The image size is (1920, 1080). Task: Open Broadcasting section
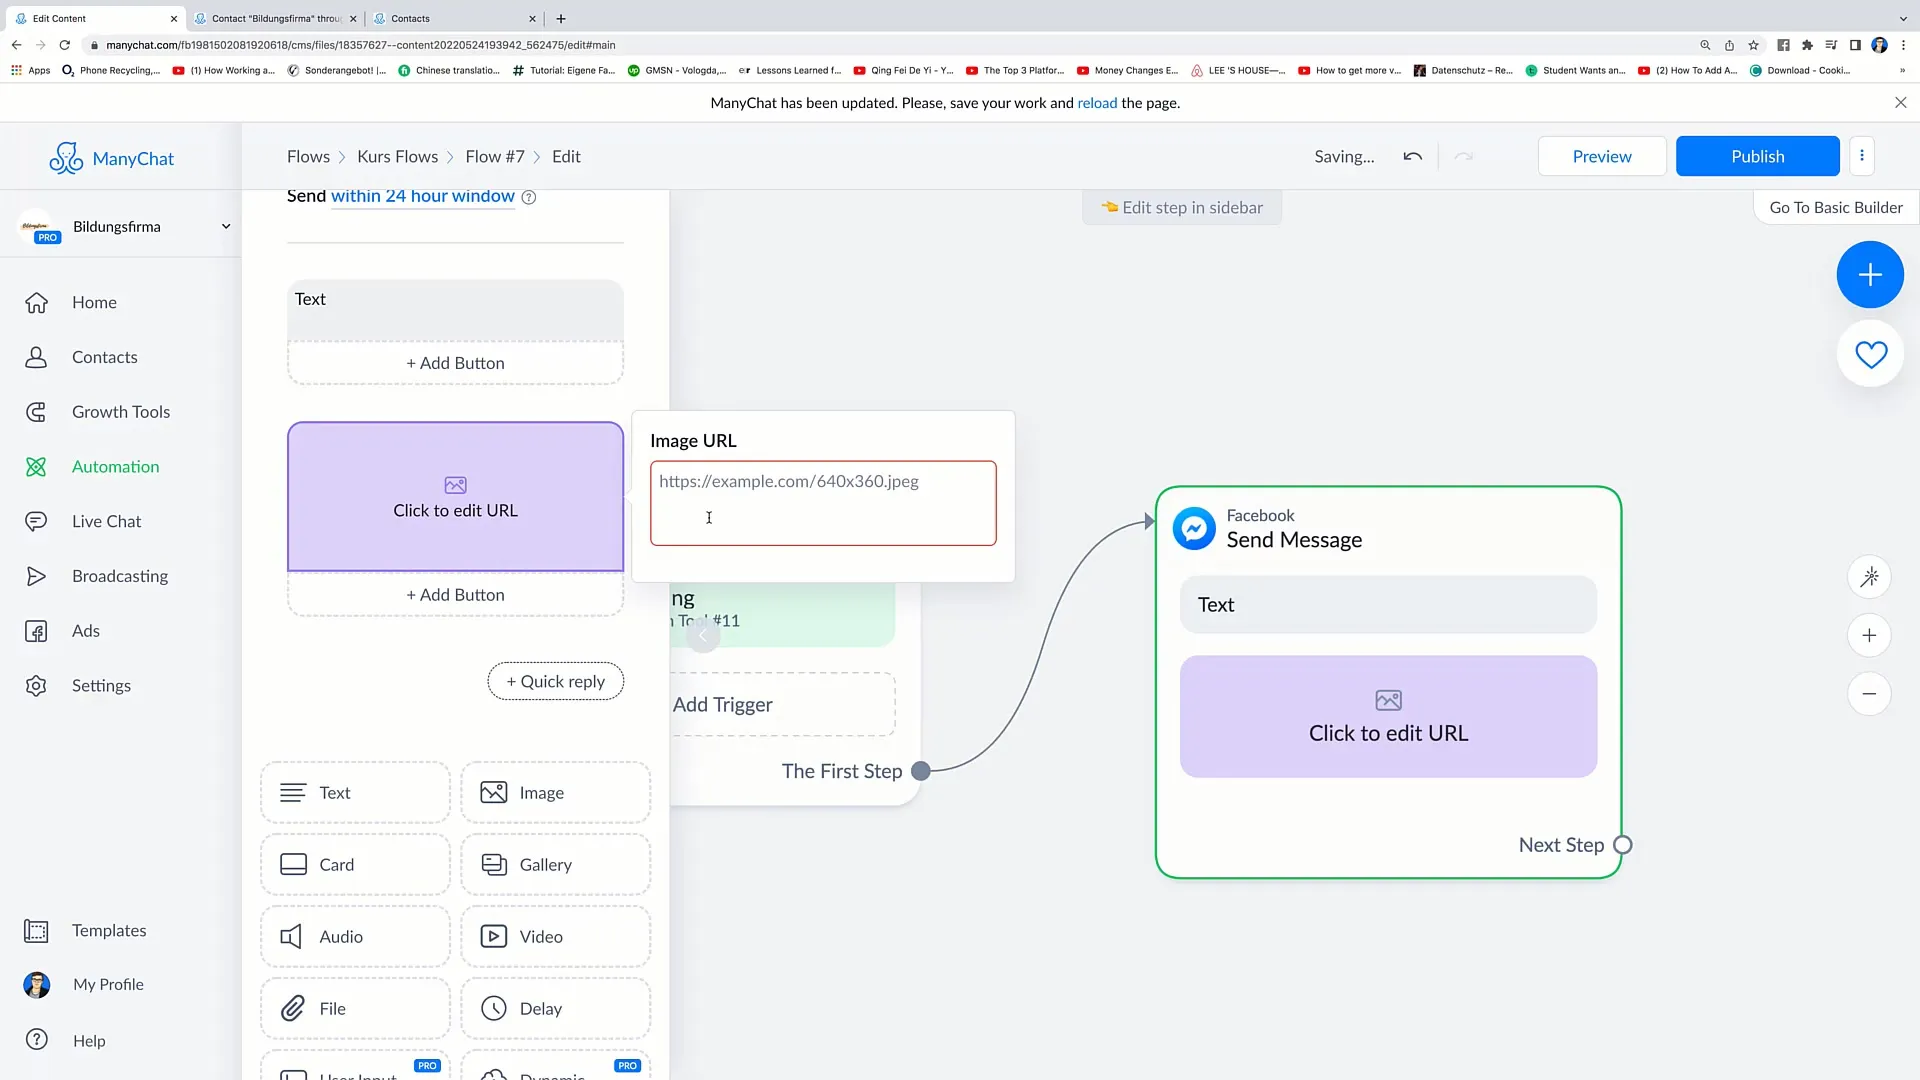[x=120, y=576]
